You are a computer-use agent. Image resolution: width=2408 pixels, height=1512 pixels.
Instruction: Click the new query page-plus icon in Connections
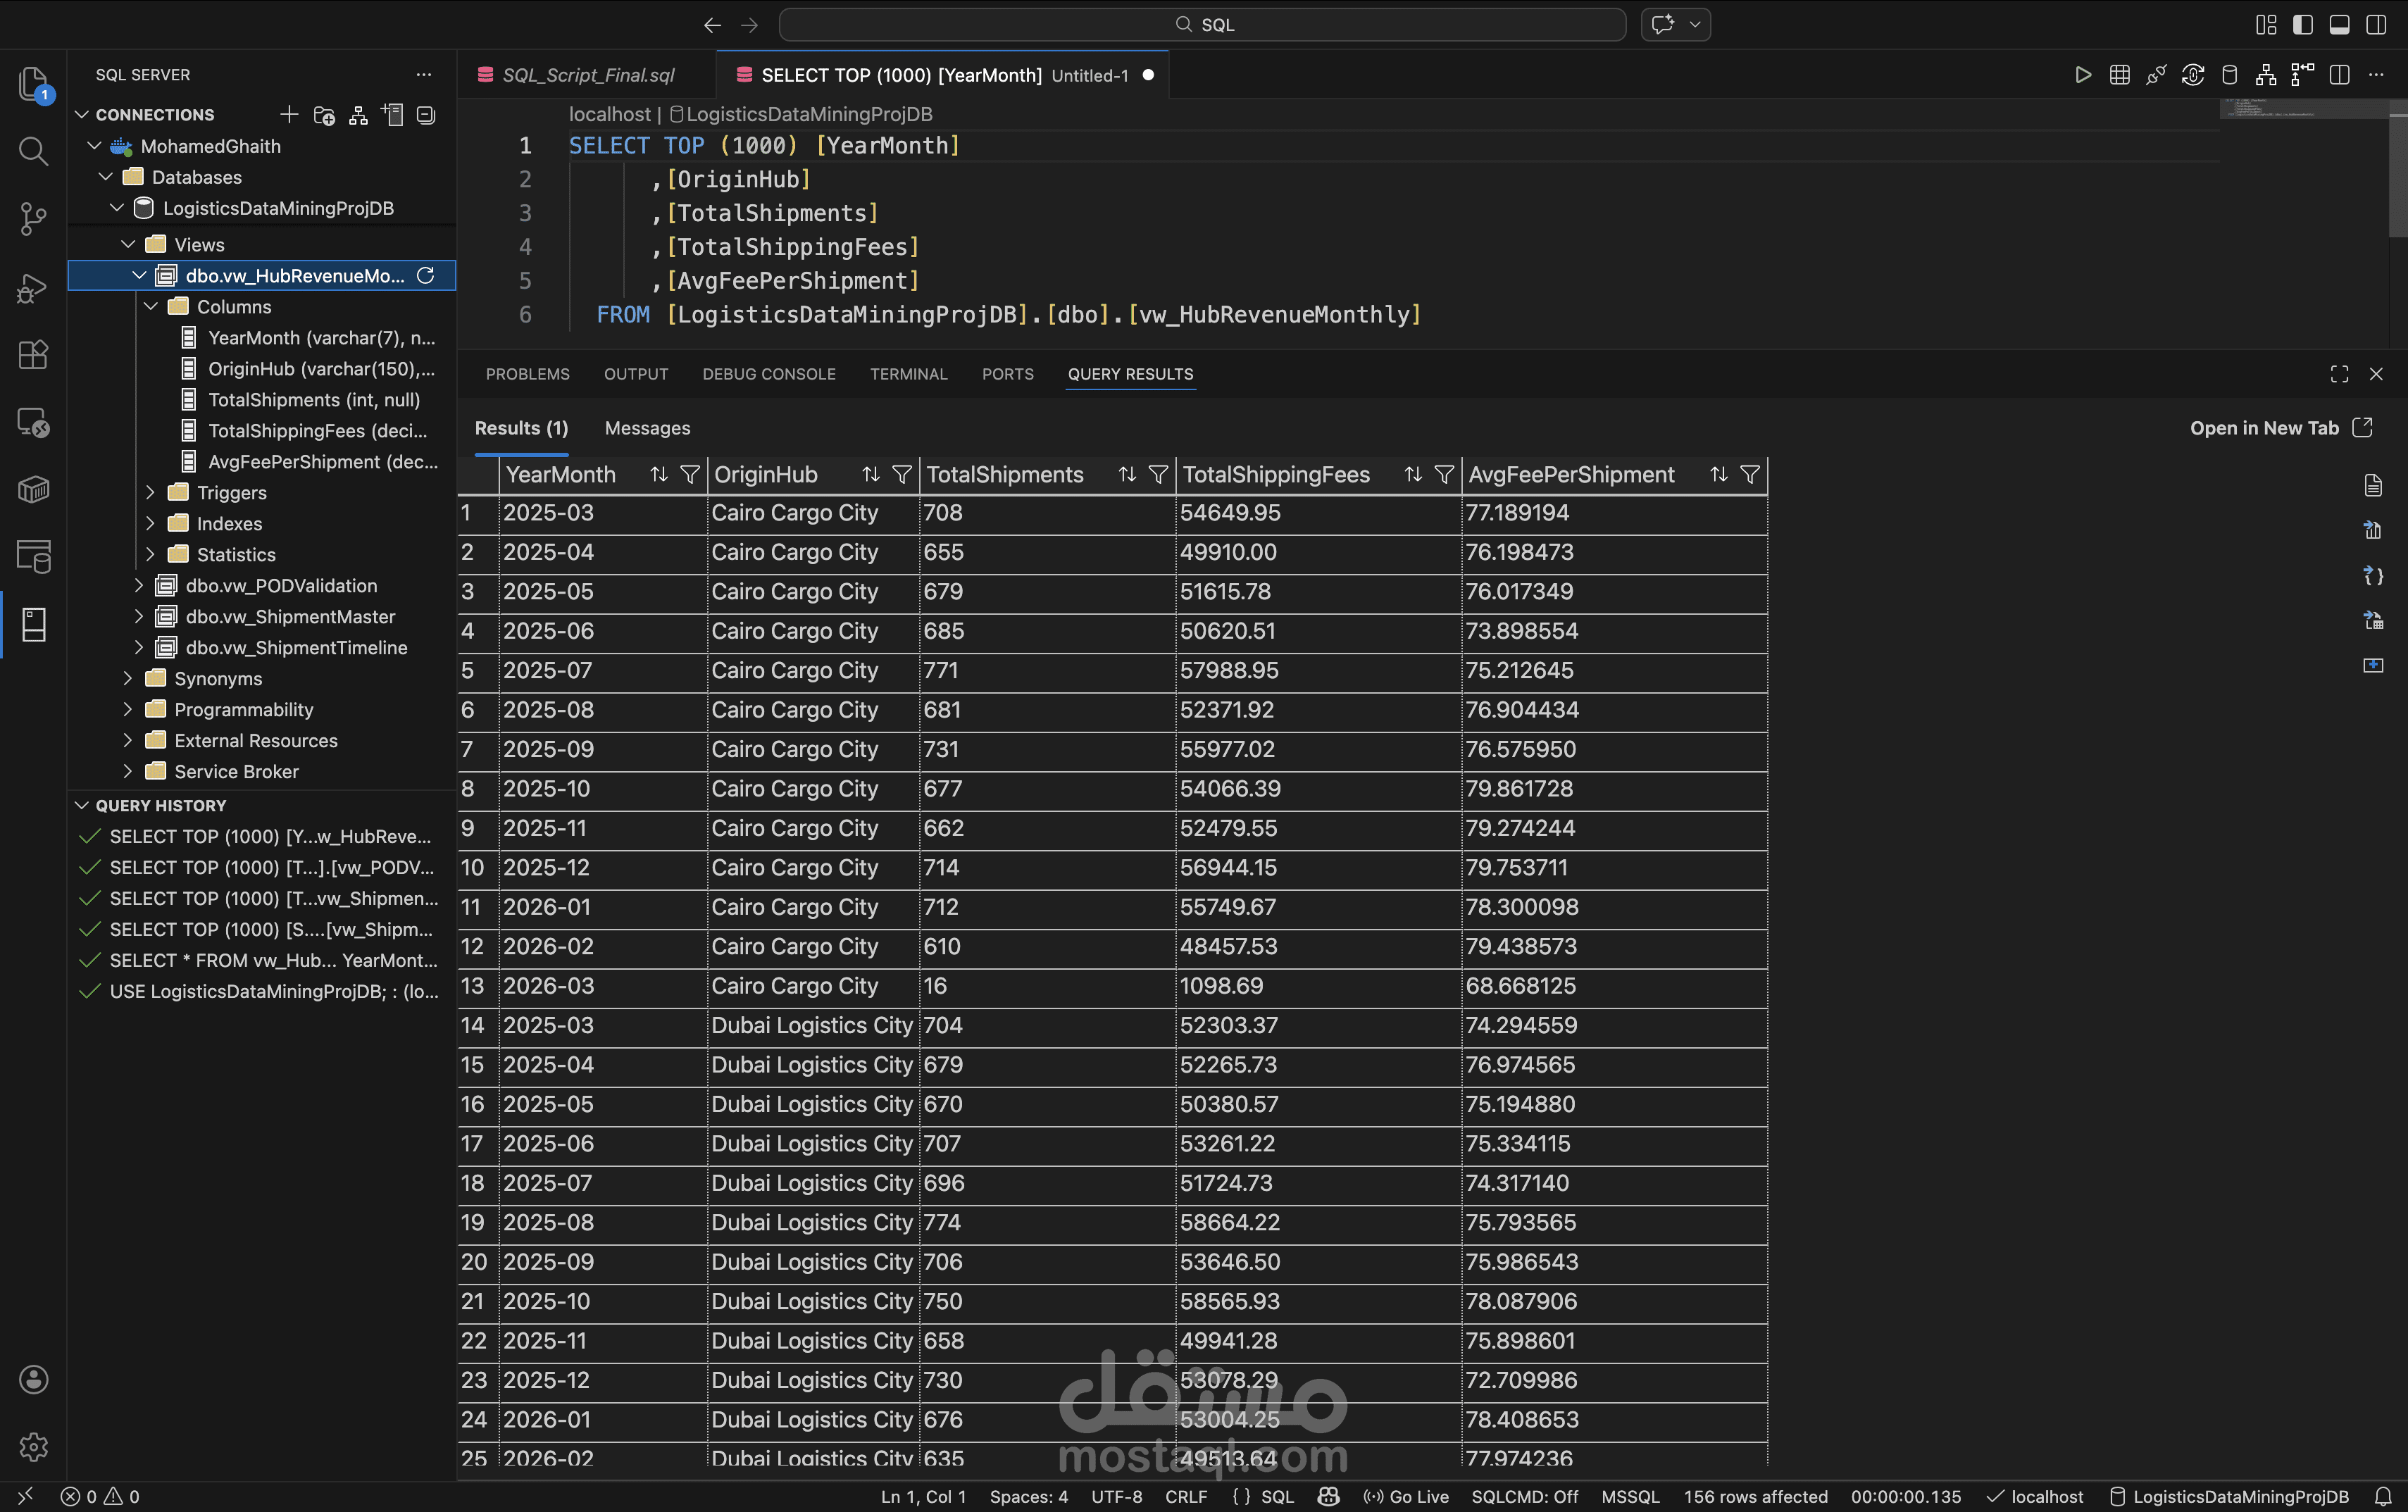[392, 115]
